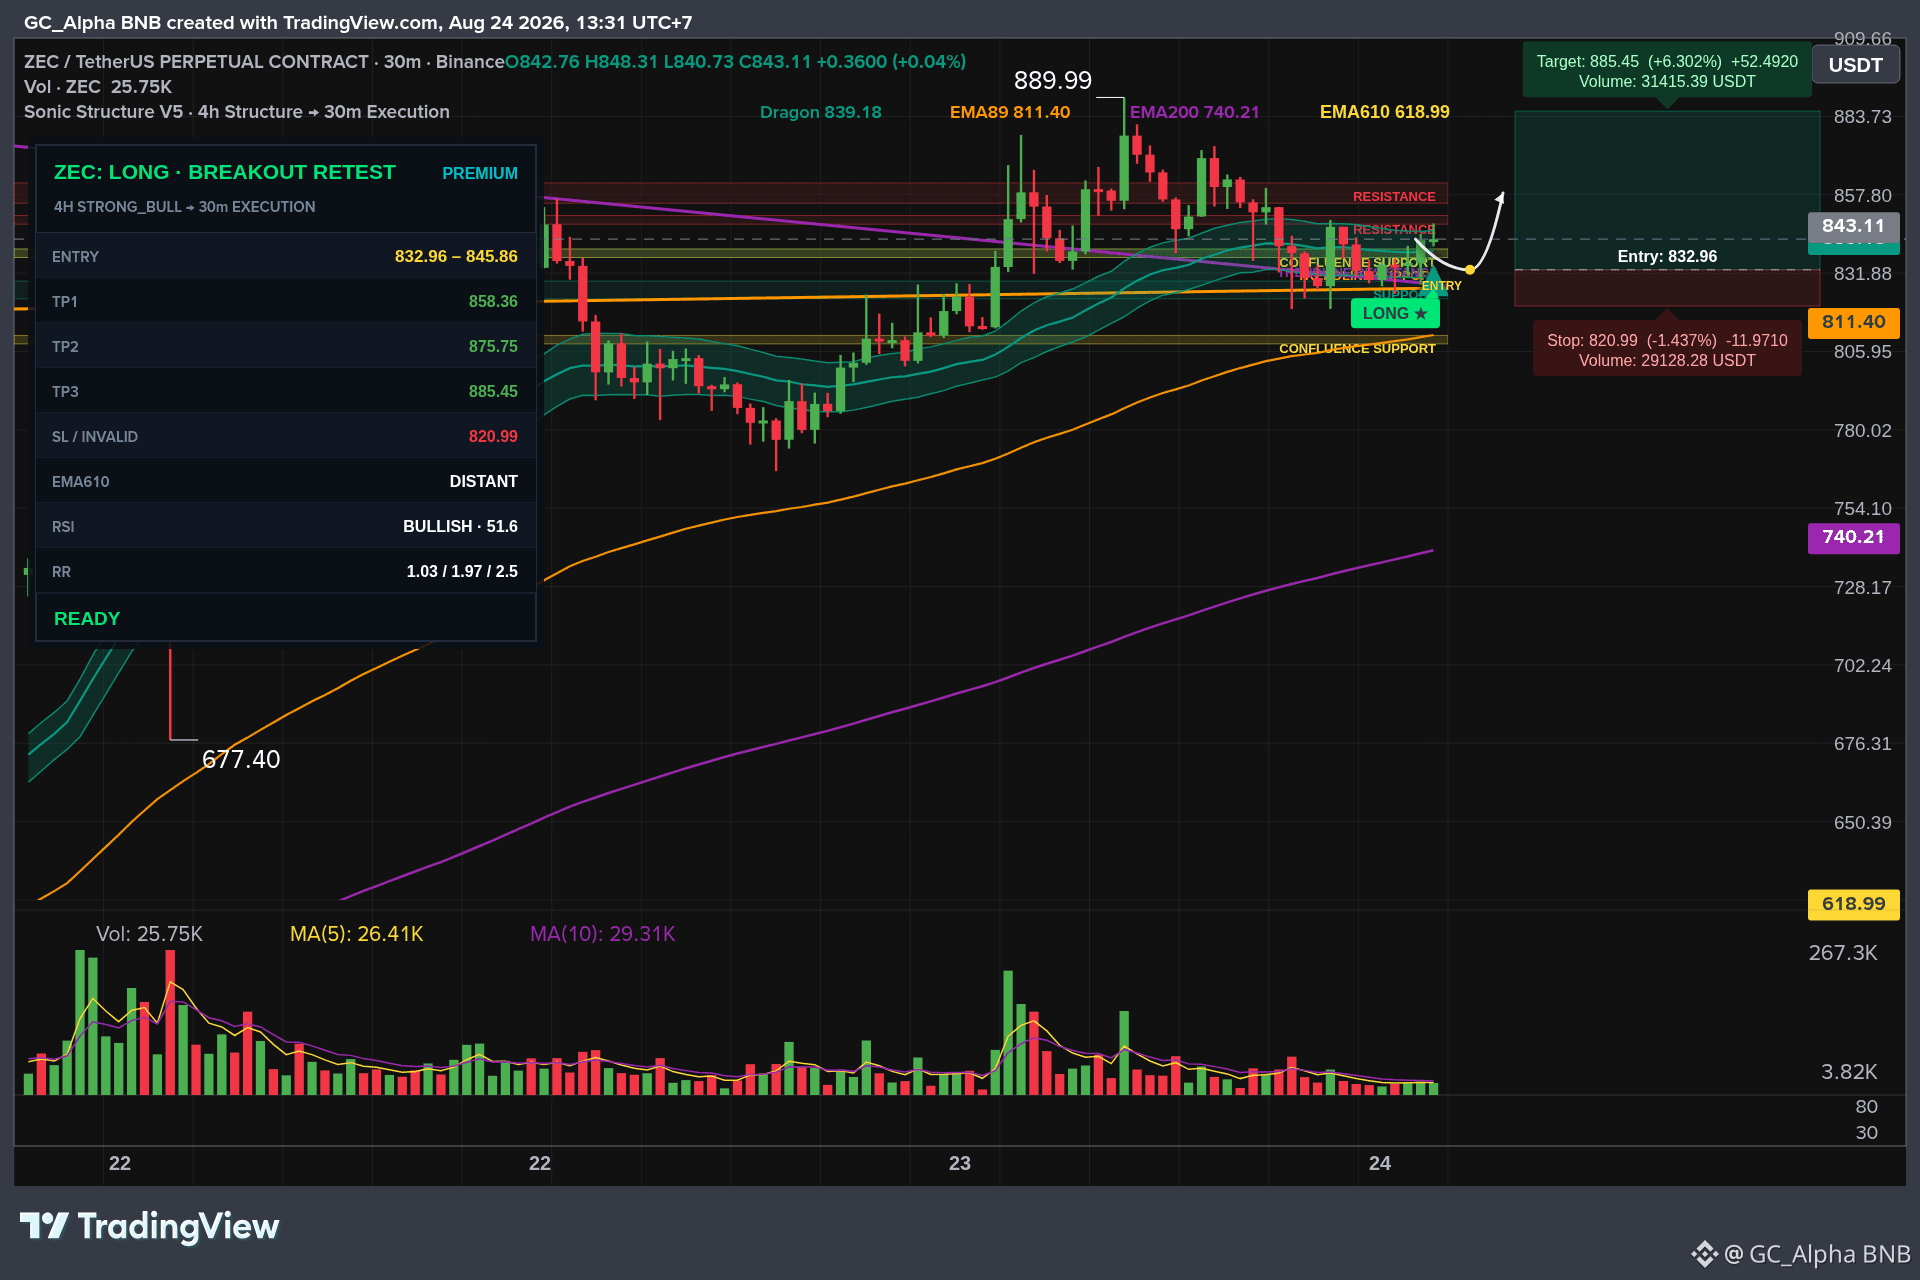Click the upper red RESISTANCE zone label
Image resolution: width=1920 pixels, height=1280 pixels.
1394,197
